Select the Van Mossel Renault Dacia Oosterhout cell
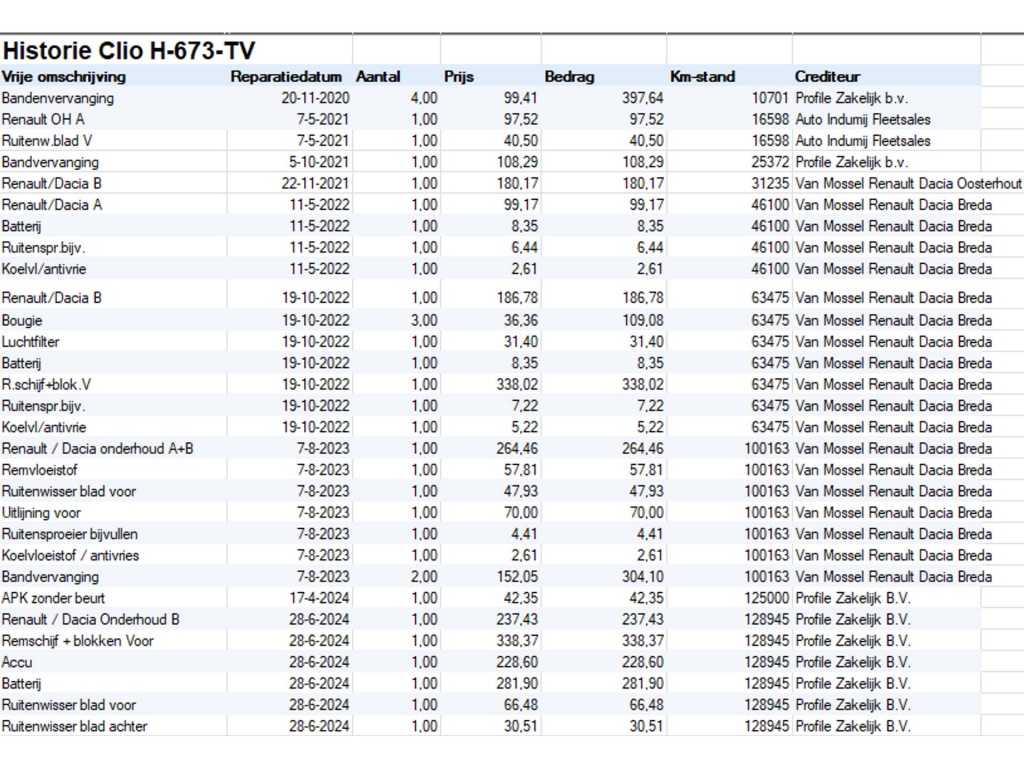This screenshot has width=1024, height=768. coord(908,183)
